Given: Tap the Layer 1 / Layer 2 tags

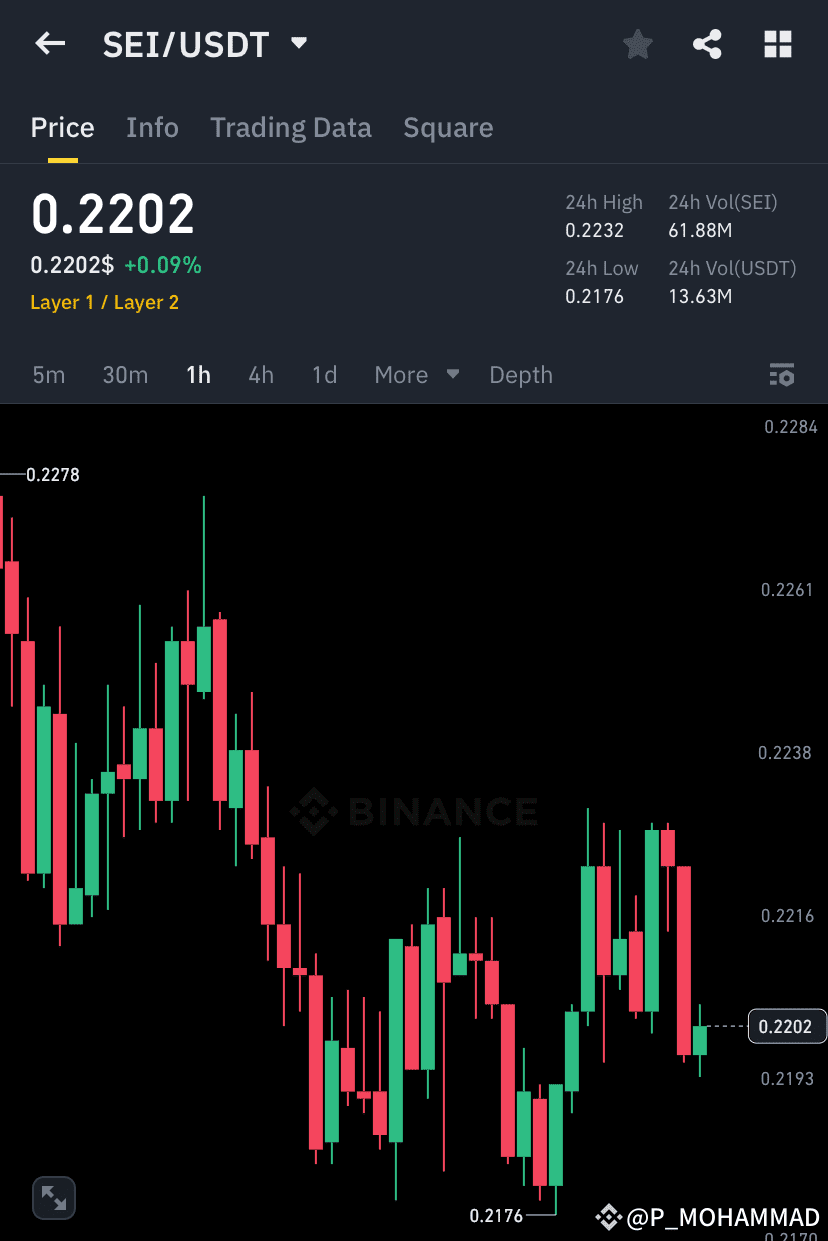Looking at the screenshot, I should pyautogui.click(x=104, y=302).
